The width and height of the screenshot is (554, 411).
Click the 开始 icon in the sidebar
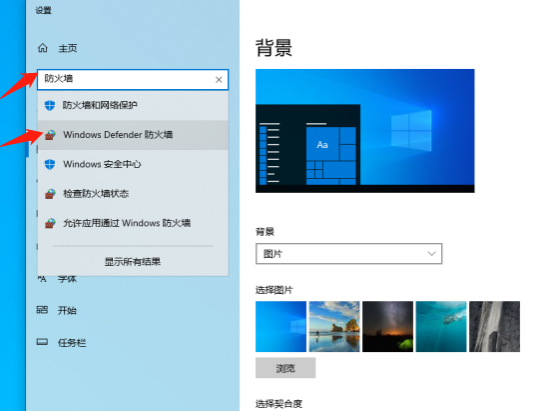point(42,310)
